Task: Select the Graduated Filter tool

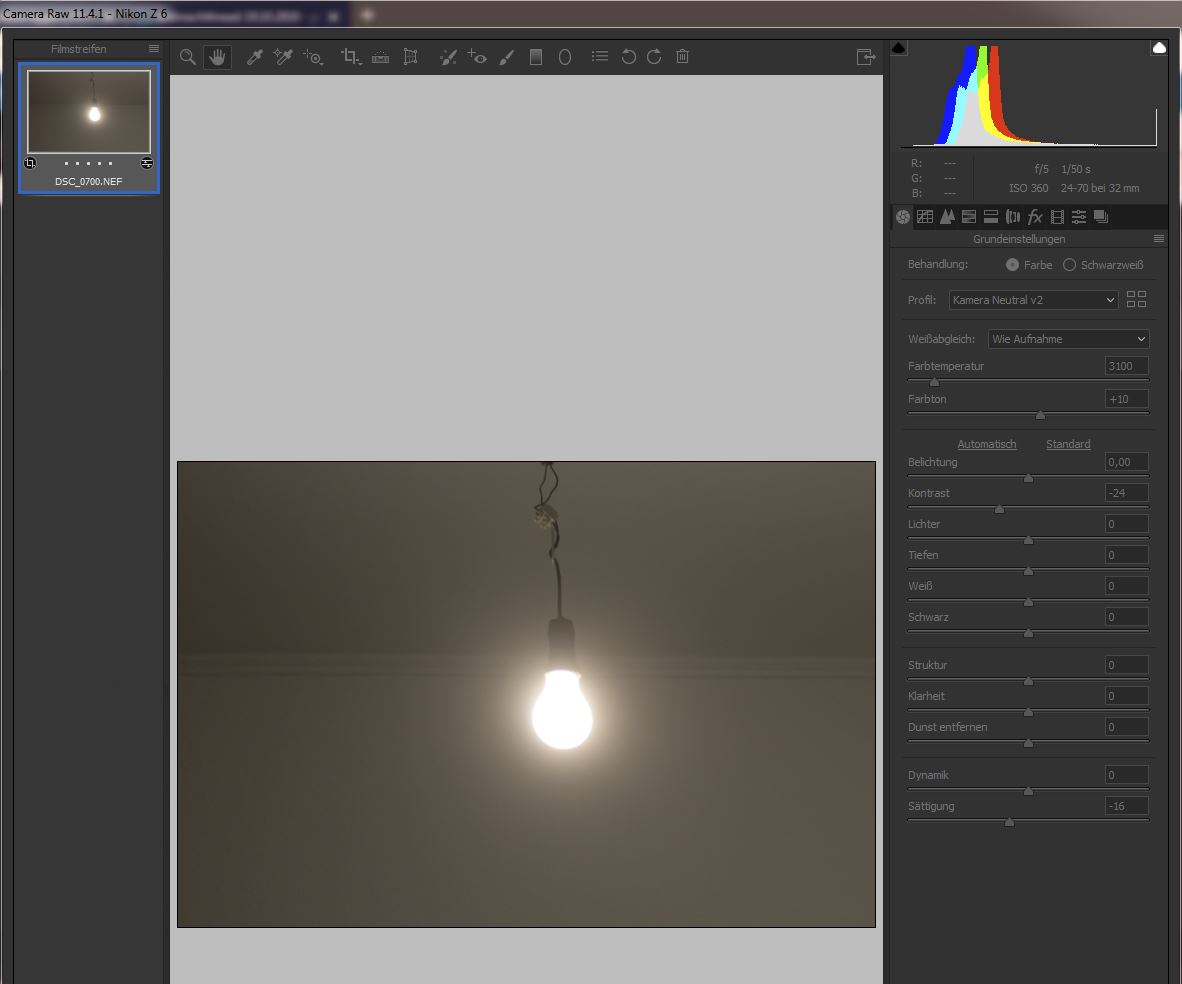Action: 536,57
